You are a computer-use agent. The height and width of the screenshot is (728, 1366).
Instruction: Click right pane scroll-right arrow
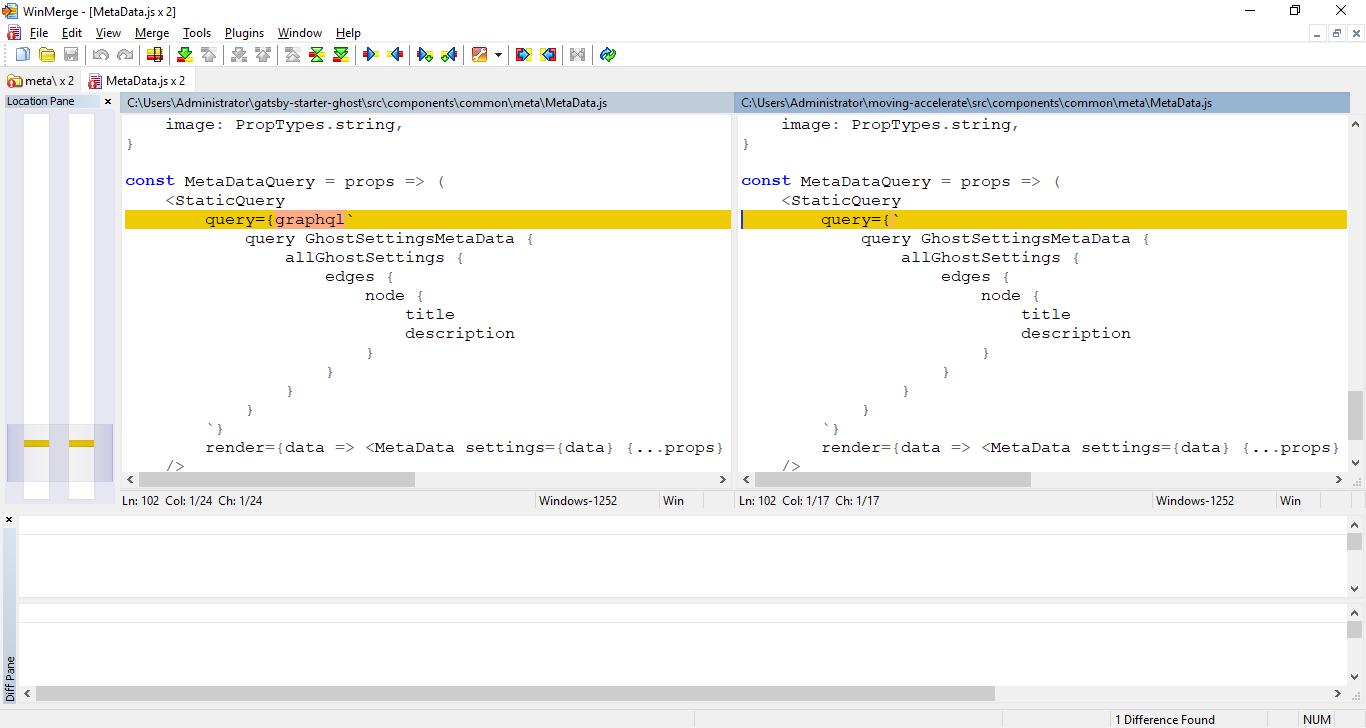click(x=1339, y=480)
